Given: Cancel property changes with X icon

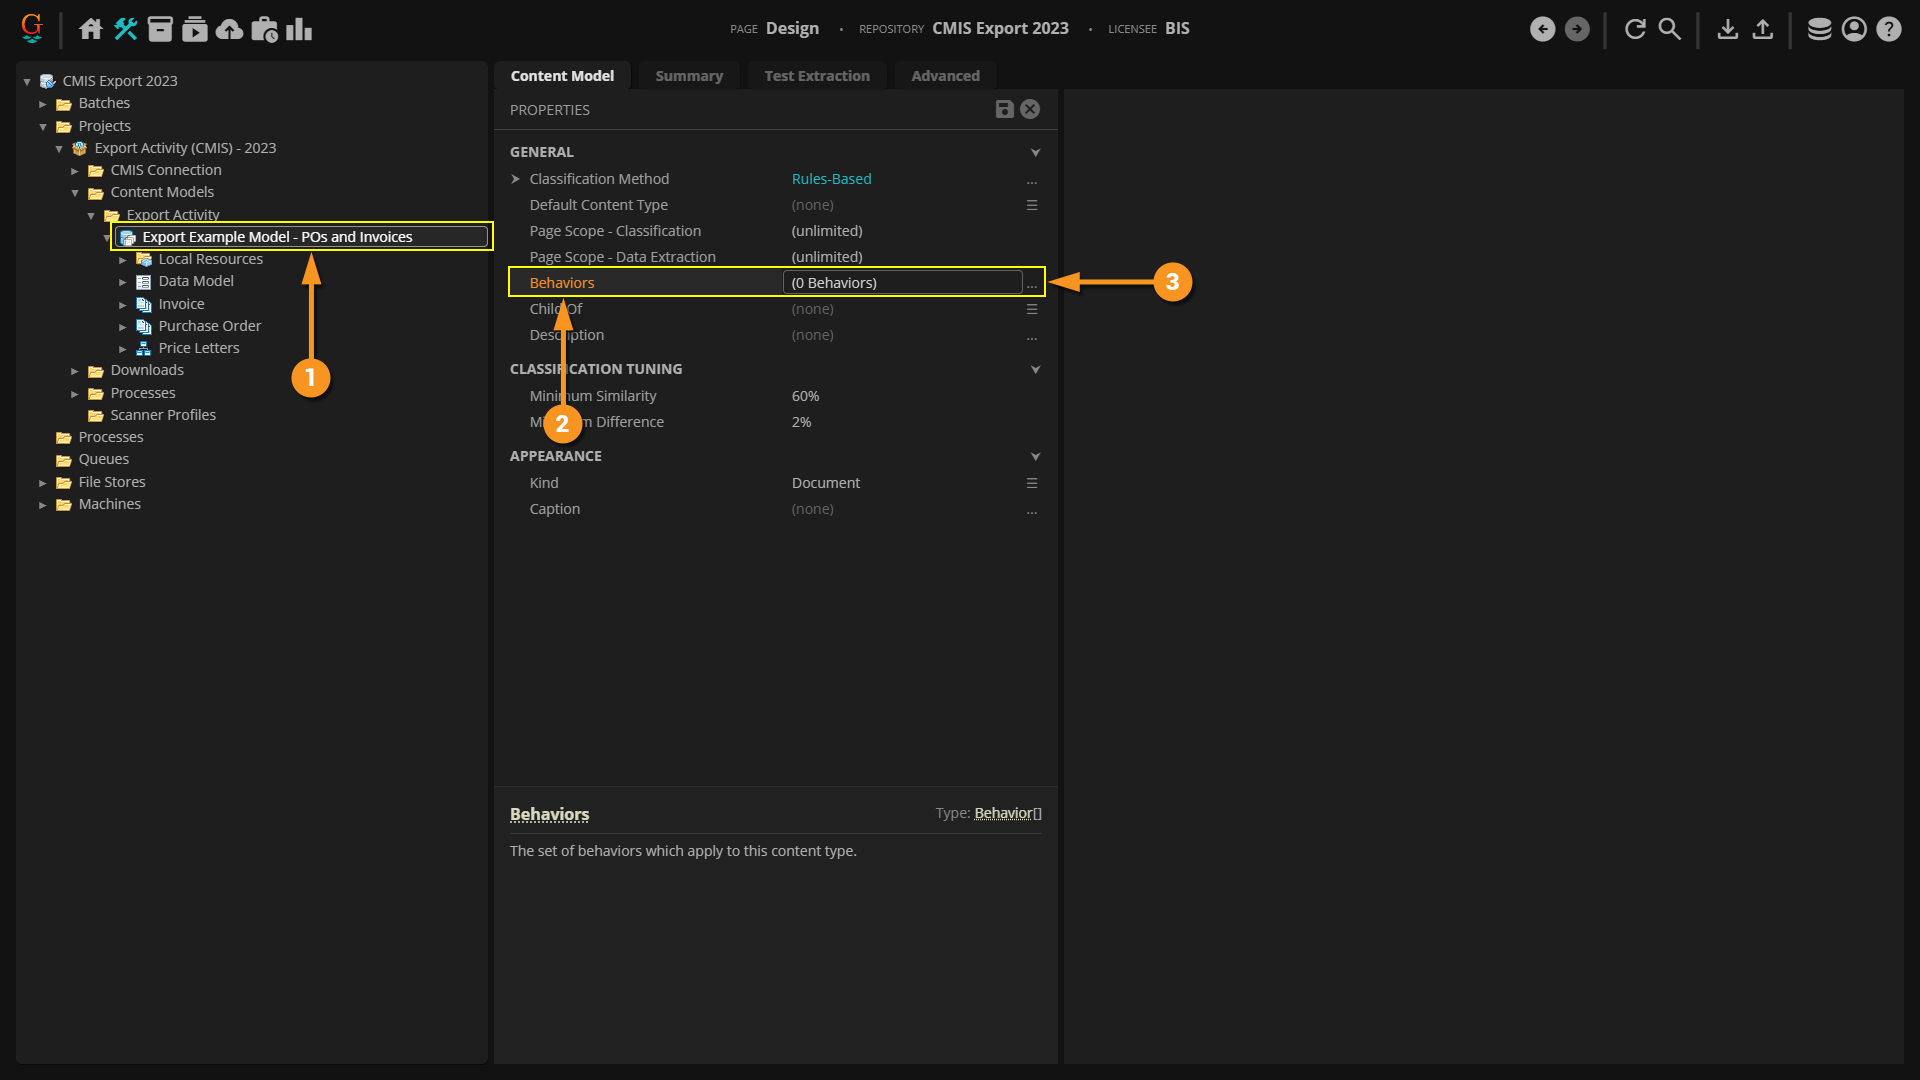Looking at the screenshot, I should (x=1030, y=109).
